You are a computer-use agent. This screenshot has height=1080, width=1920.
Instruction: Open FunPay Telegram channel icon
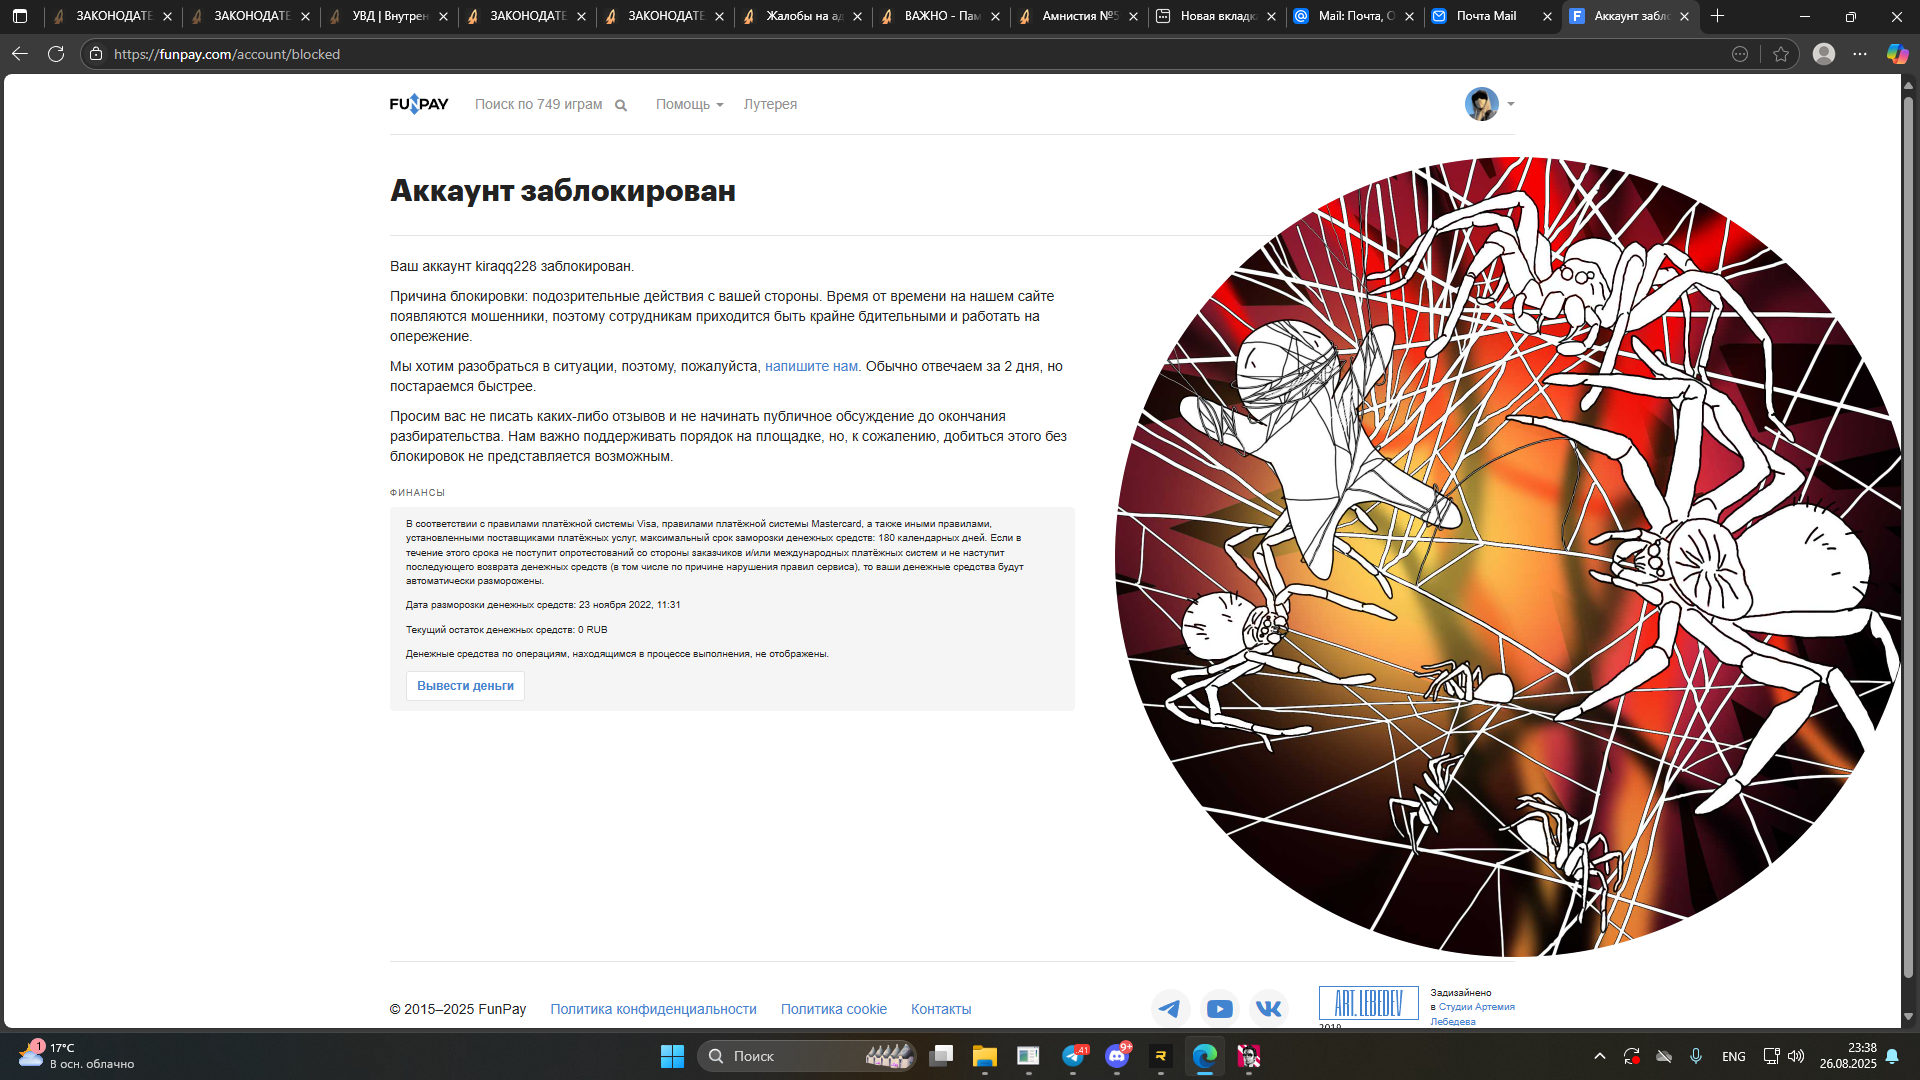point(1170,1008)
